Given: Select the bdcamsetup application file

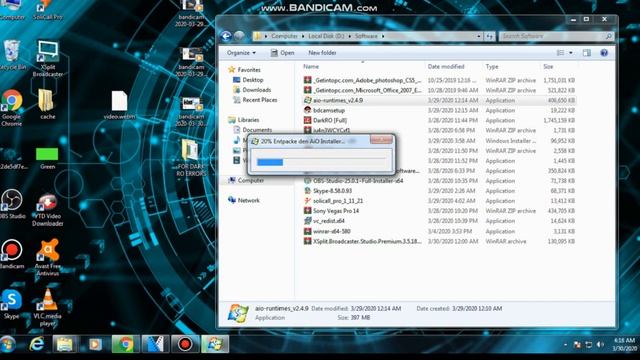Looking at the screenshot, I should 439,110.
